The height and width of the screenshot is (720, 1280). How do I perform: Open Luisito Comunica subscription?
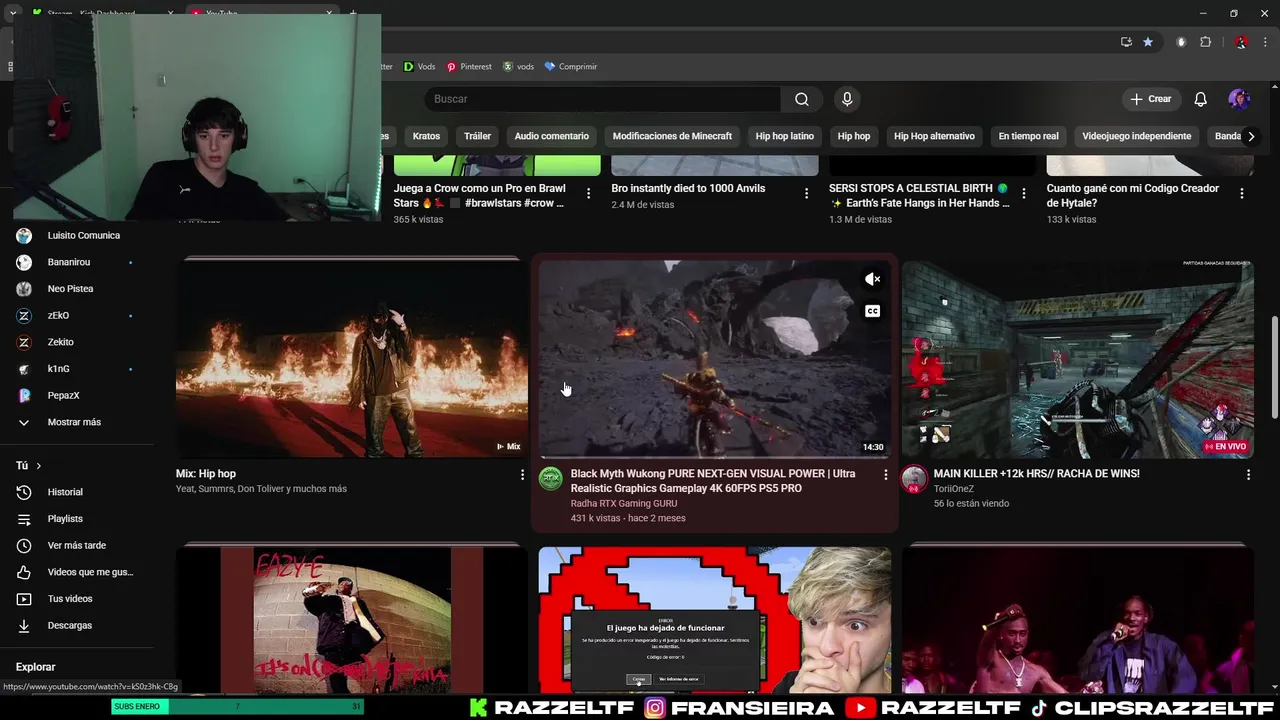[x=77, y=236]
